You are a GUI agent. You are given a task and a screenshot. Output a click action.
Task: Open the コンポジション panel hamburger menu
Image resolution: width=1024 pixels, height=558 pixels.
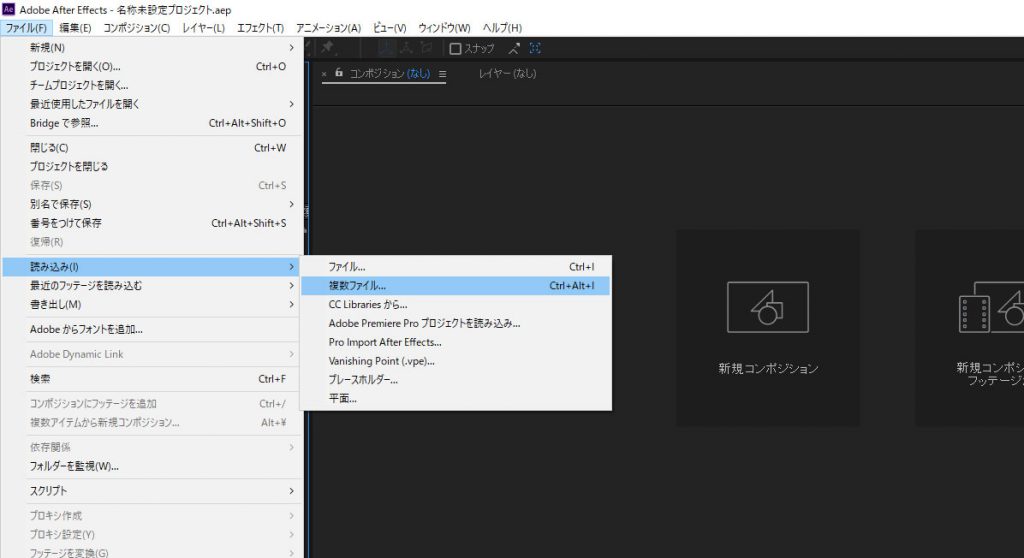pos(442,74)
